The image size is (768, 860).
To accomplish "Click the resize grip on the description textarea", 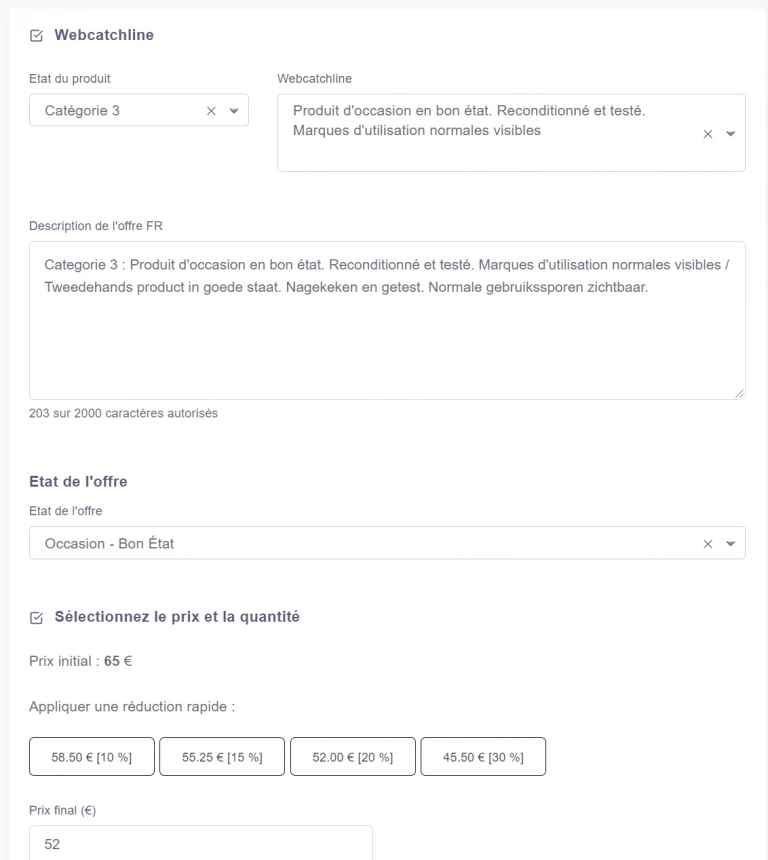I will coord(740,392).
